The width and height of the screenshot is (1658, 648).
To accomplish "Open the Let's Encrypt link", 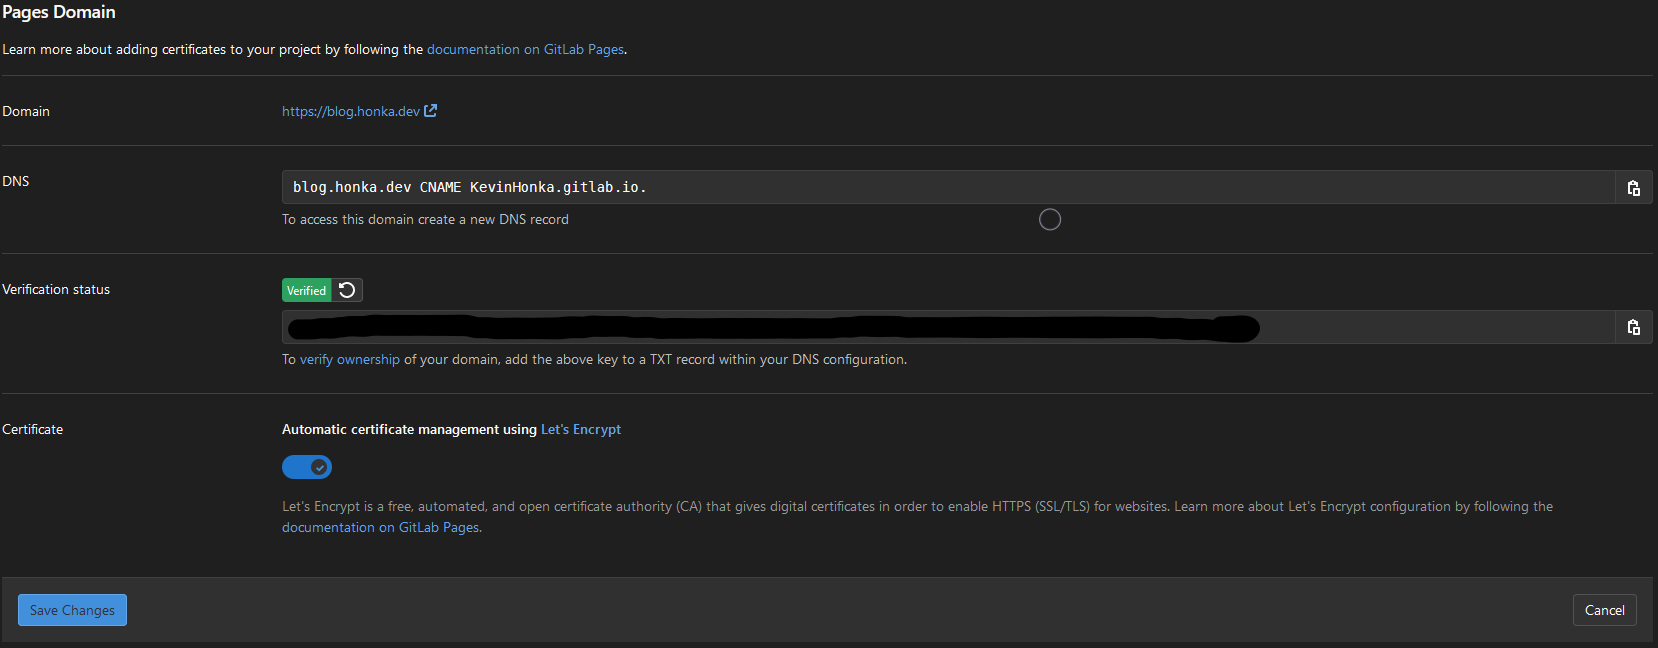I will [580, 429].
